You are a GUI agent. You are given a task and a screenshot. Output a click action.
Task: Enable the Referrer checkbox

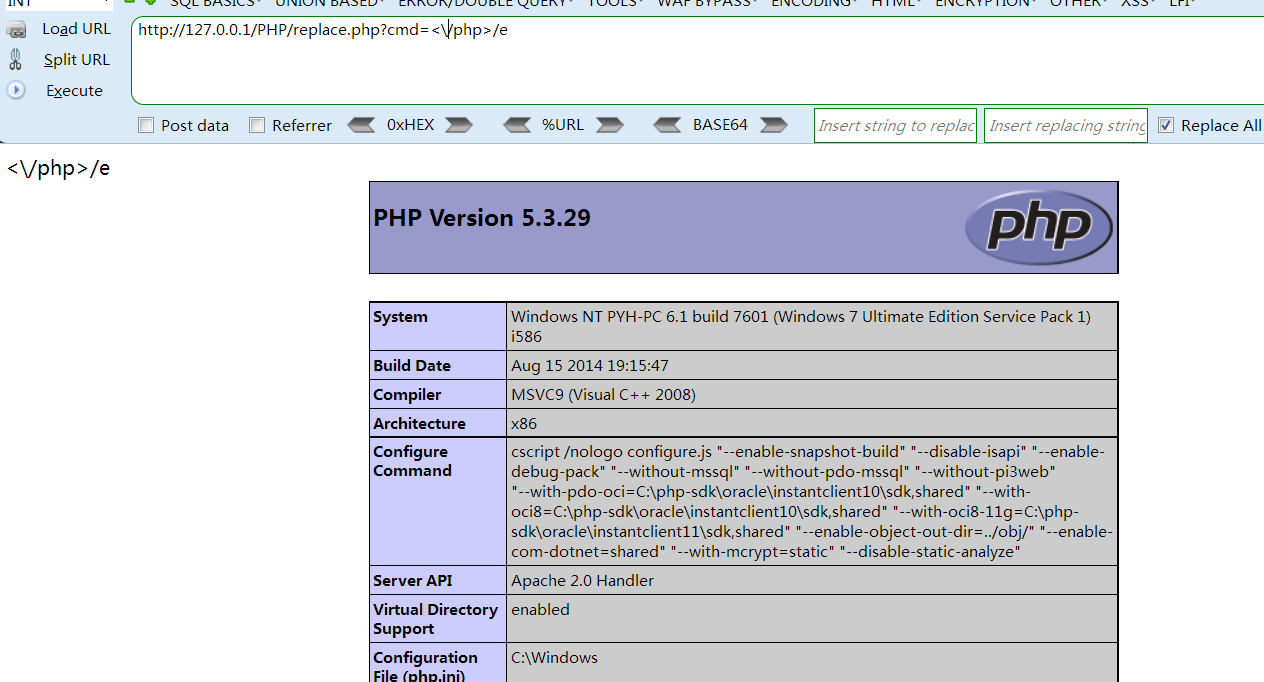click(257, 125)
